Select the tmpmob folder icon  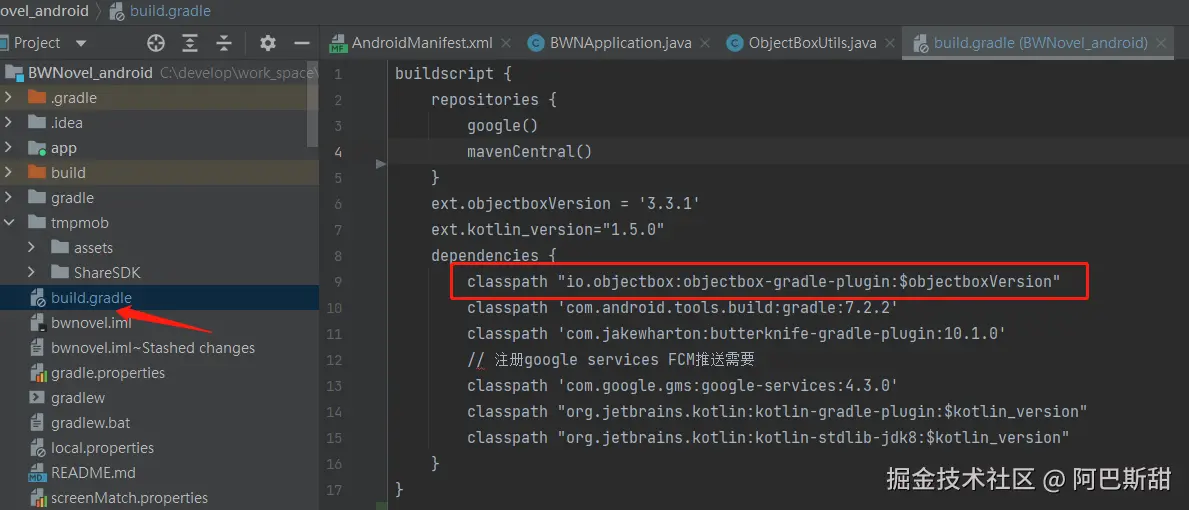coord(36,223)
